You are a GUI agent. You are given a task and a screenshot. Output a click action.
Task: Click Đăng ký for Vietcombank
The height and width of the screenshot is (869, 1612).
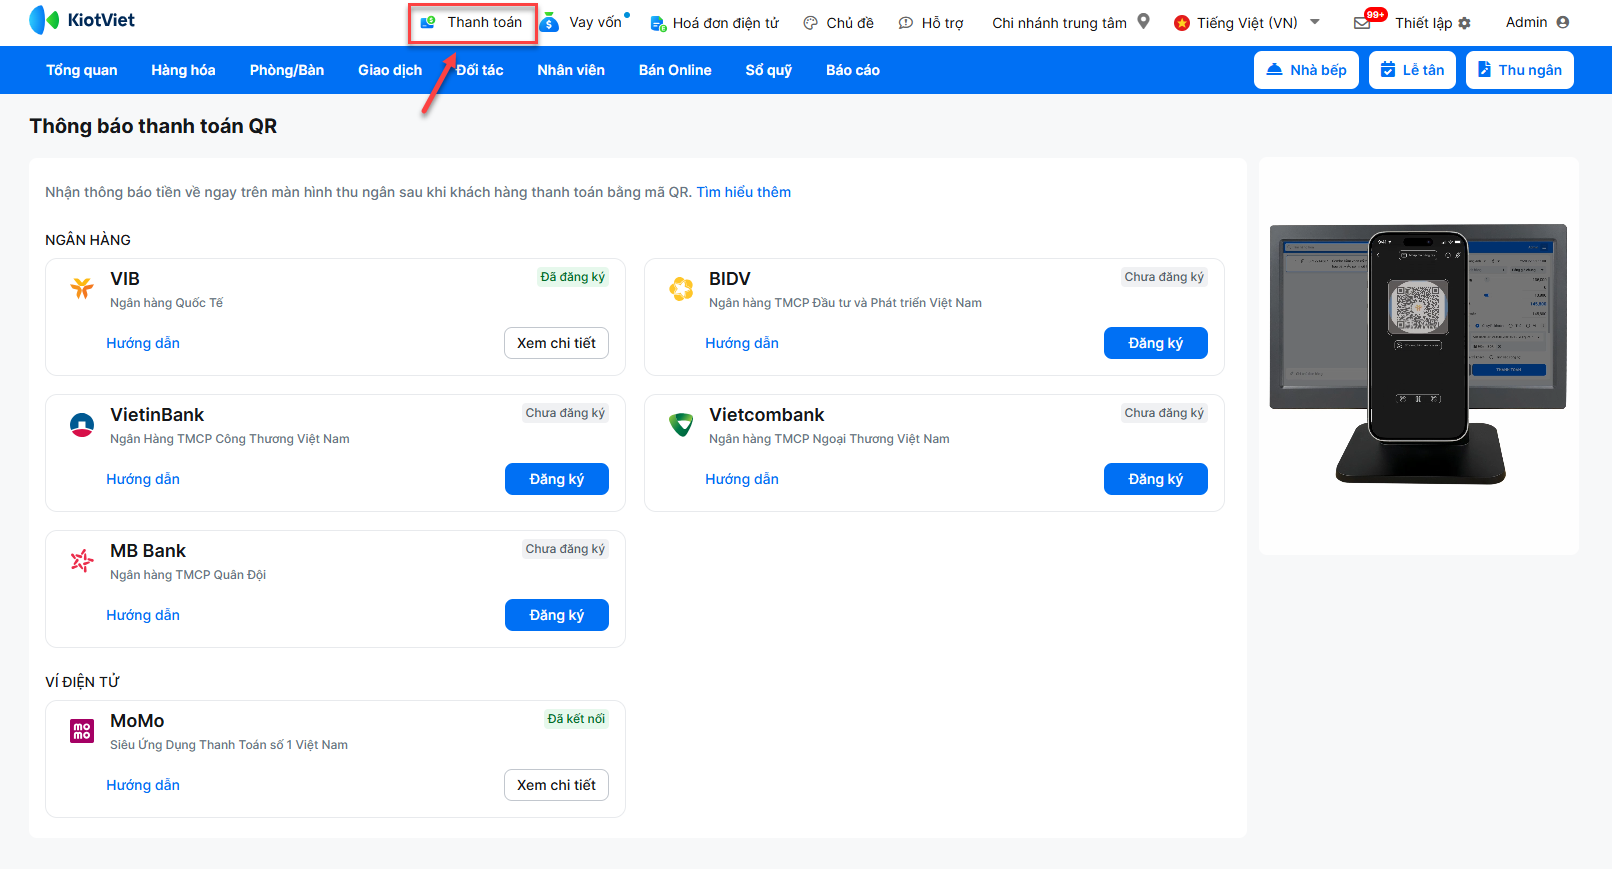click(1156, 479)
